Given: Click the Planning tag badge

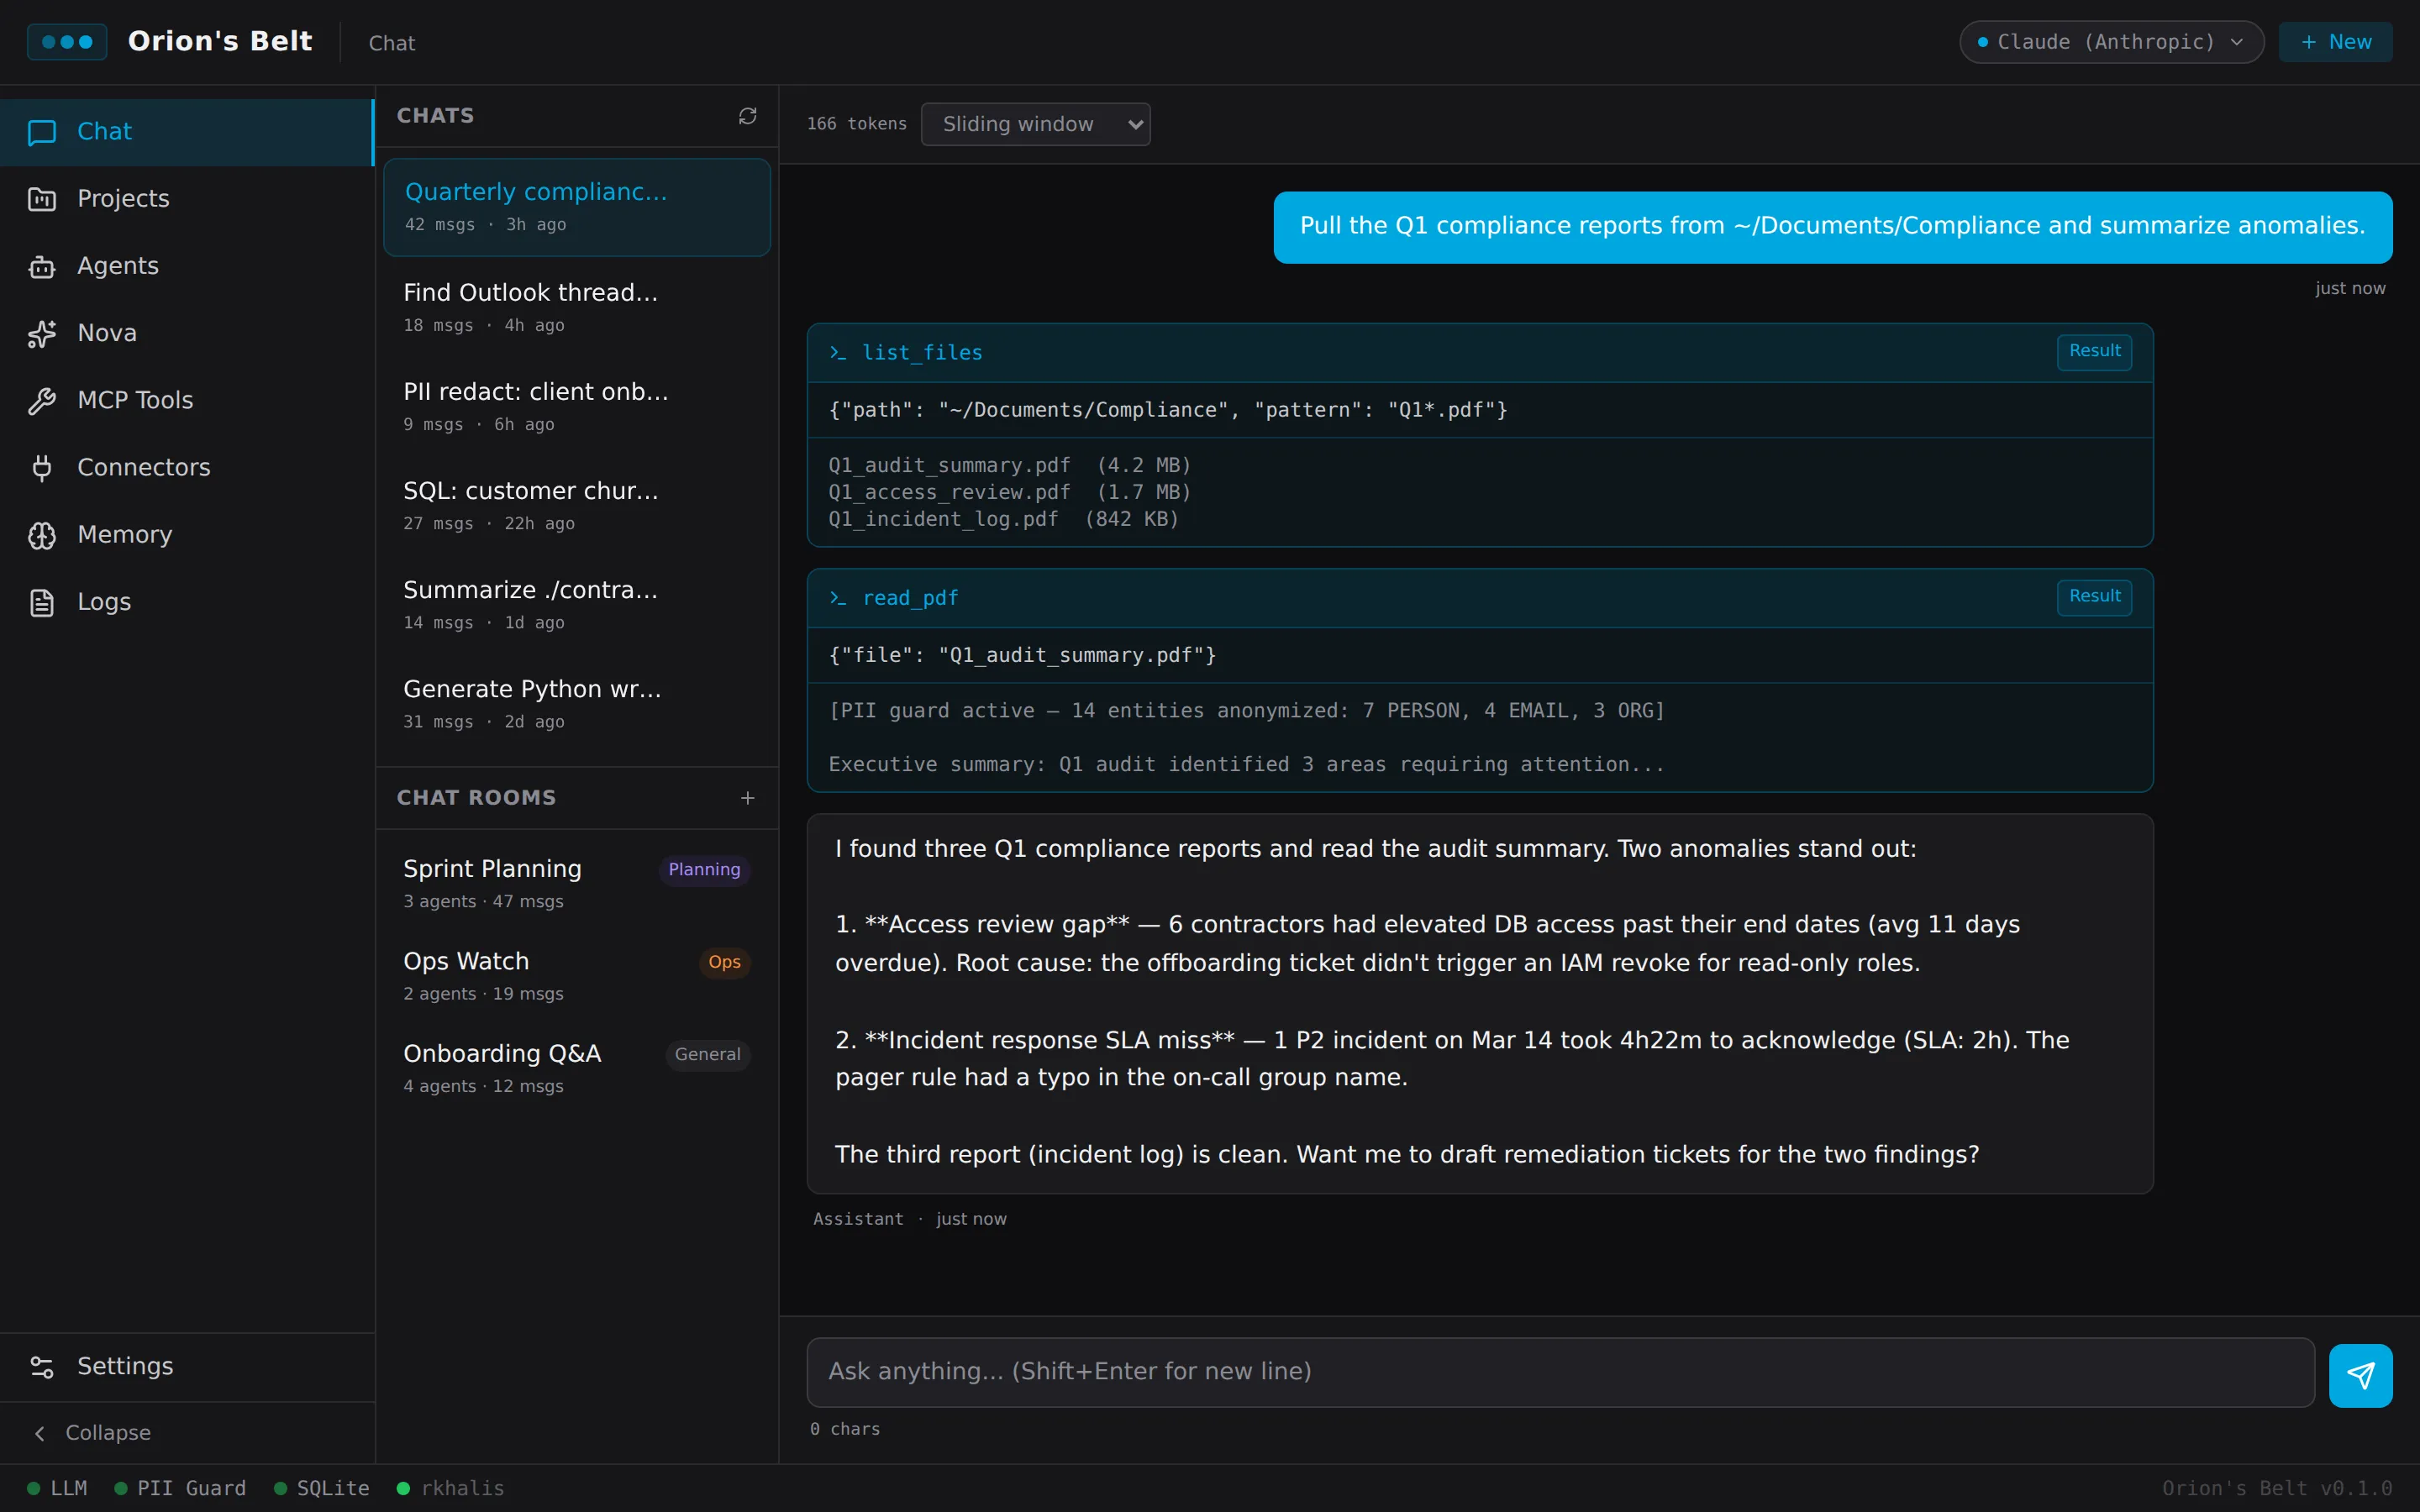Looking at the screenshot, I should pyautogui.click(x=704, y=870).
